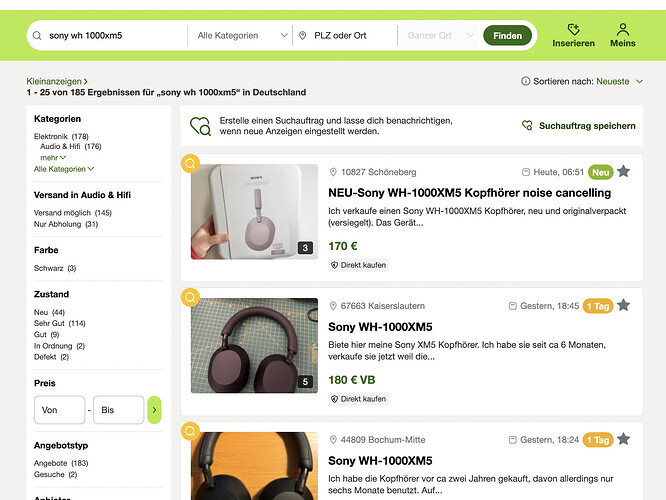The image size is (666, 500).
Task: Toggle the favorite star on Bochum-Mitte listing
Action: (624, 439)
